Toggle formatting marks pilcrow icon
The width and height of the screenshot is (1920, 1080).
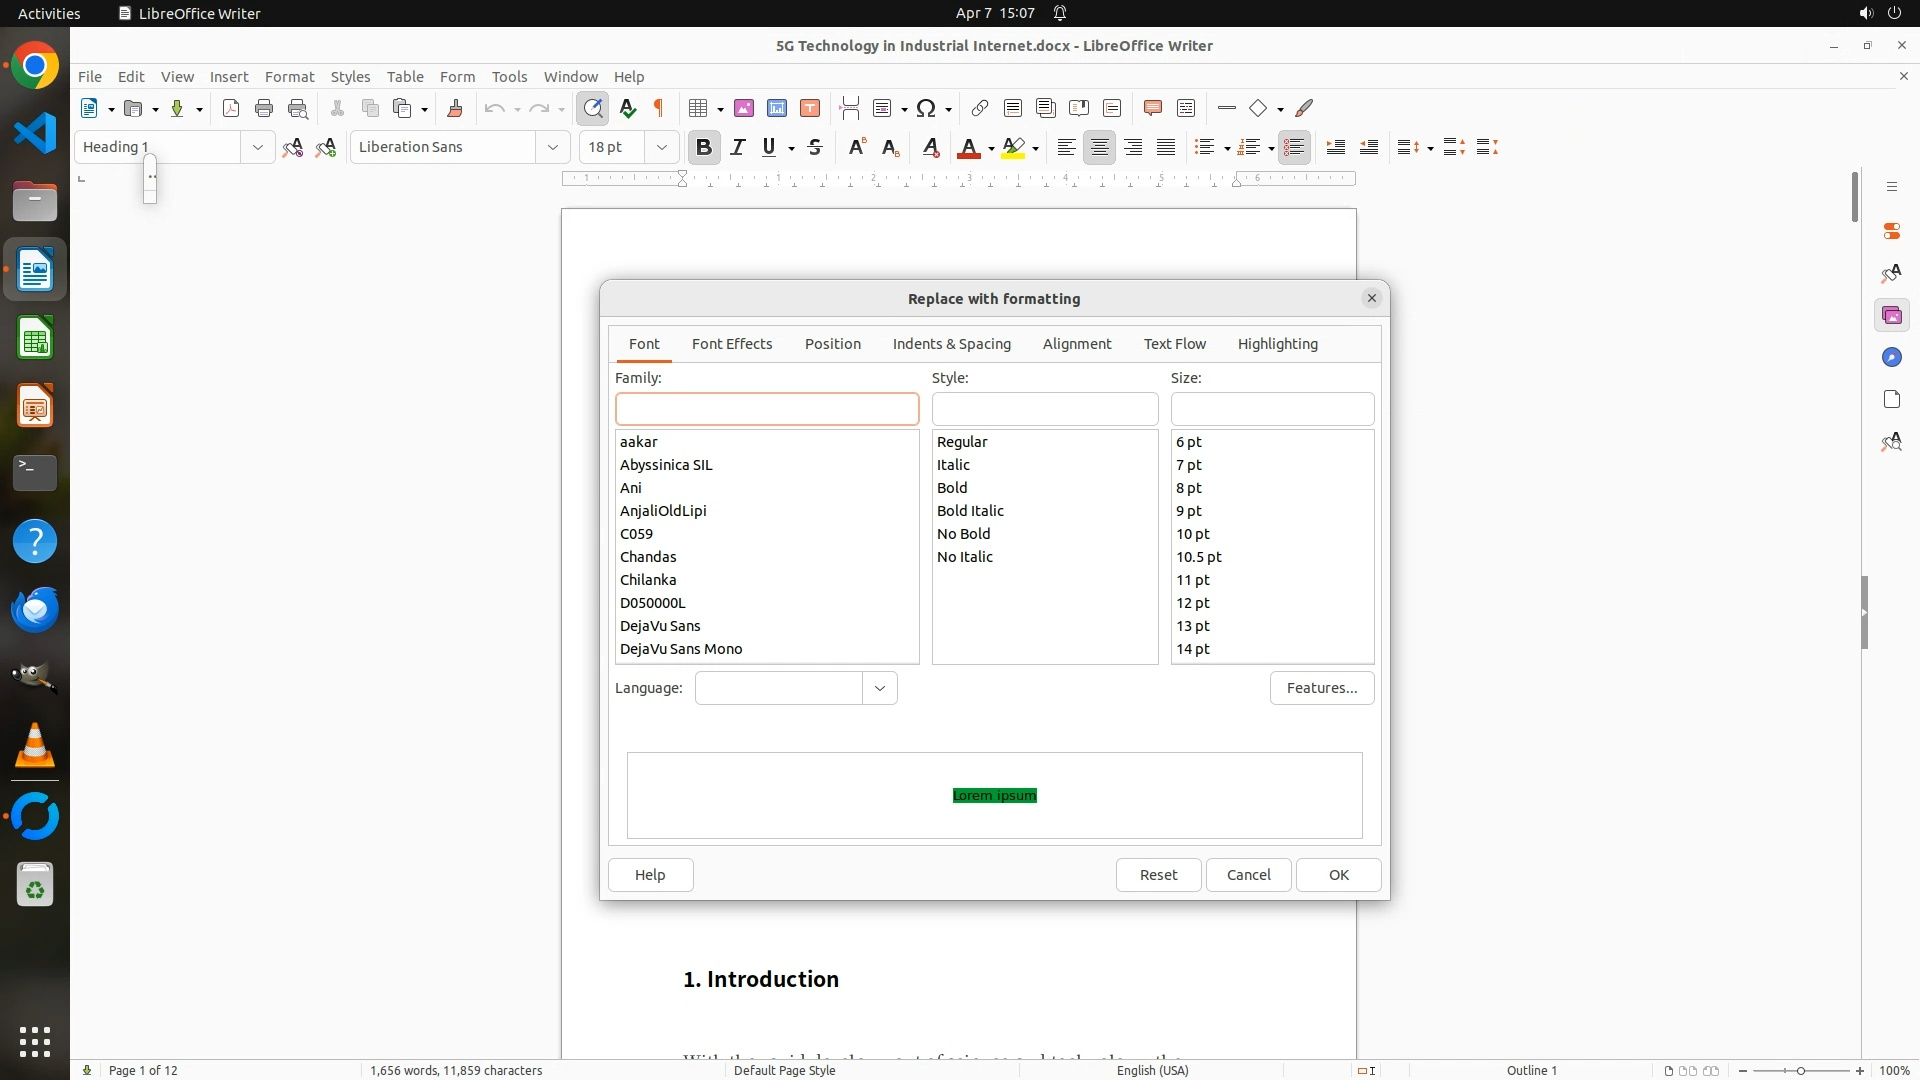click(659, 108)
